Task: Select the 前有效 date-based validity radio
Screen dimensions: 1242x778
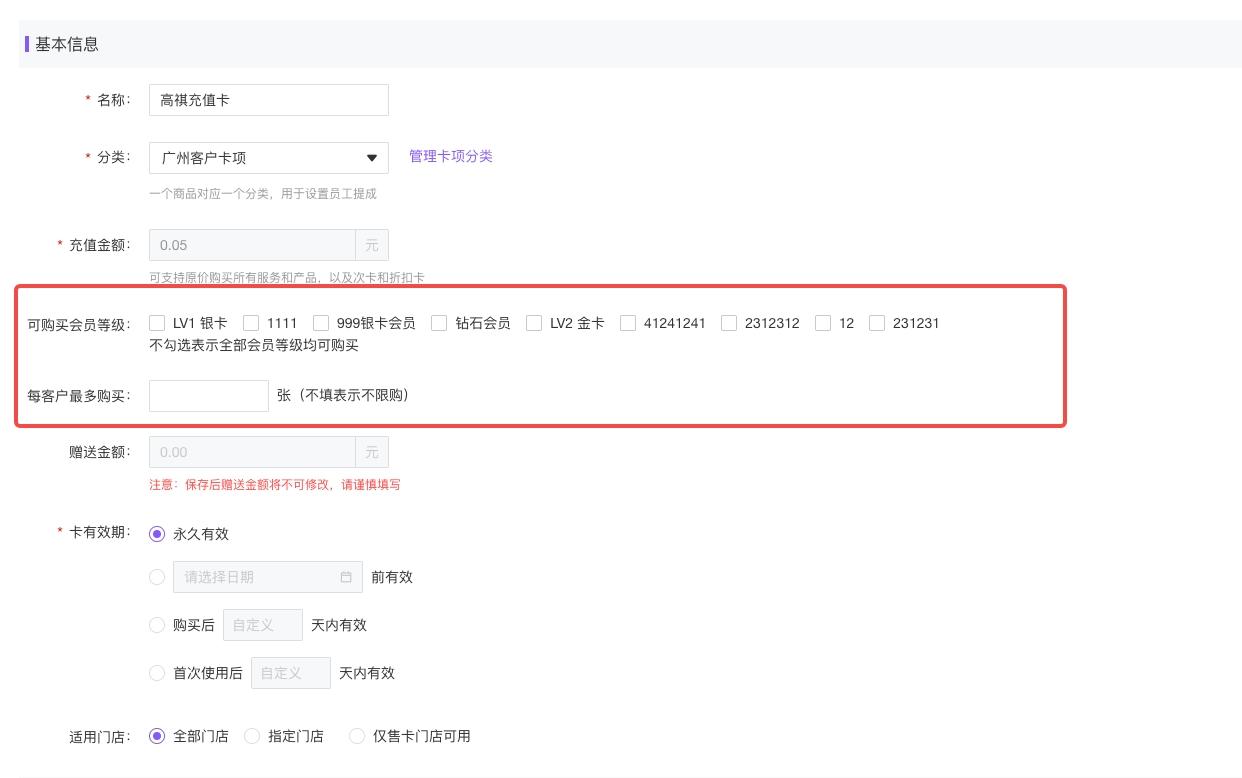Action: pos(157,577)
